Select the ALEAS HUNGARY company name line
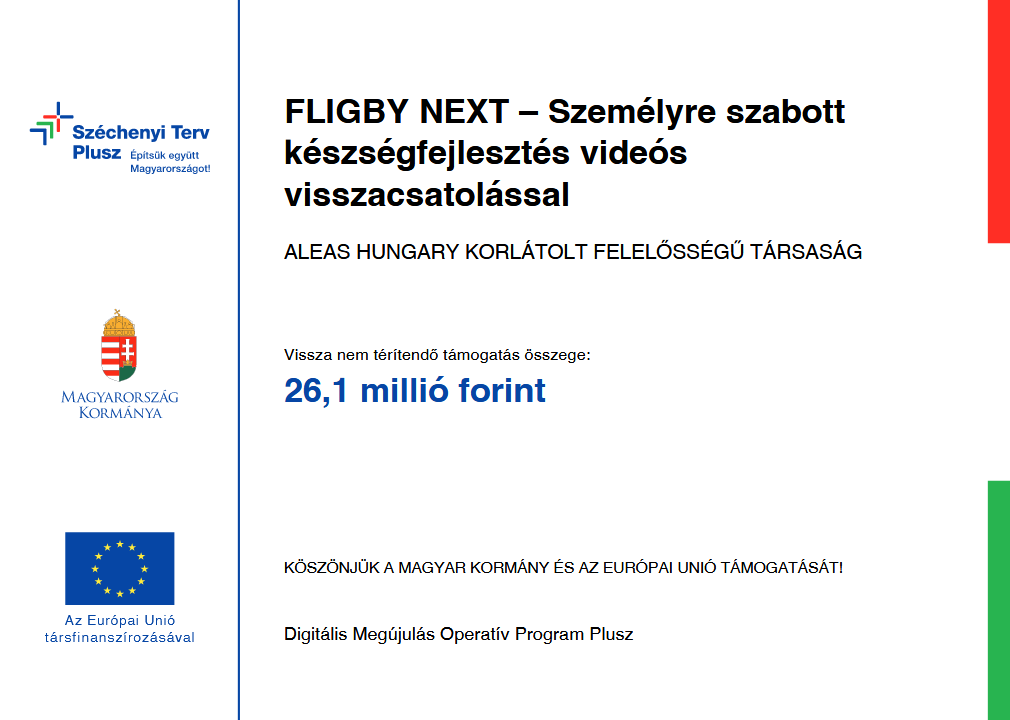The height and width of the screenshot is (720, 1010). coord(573,252)
